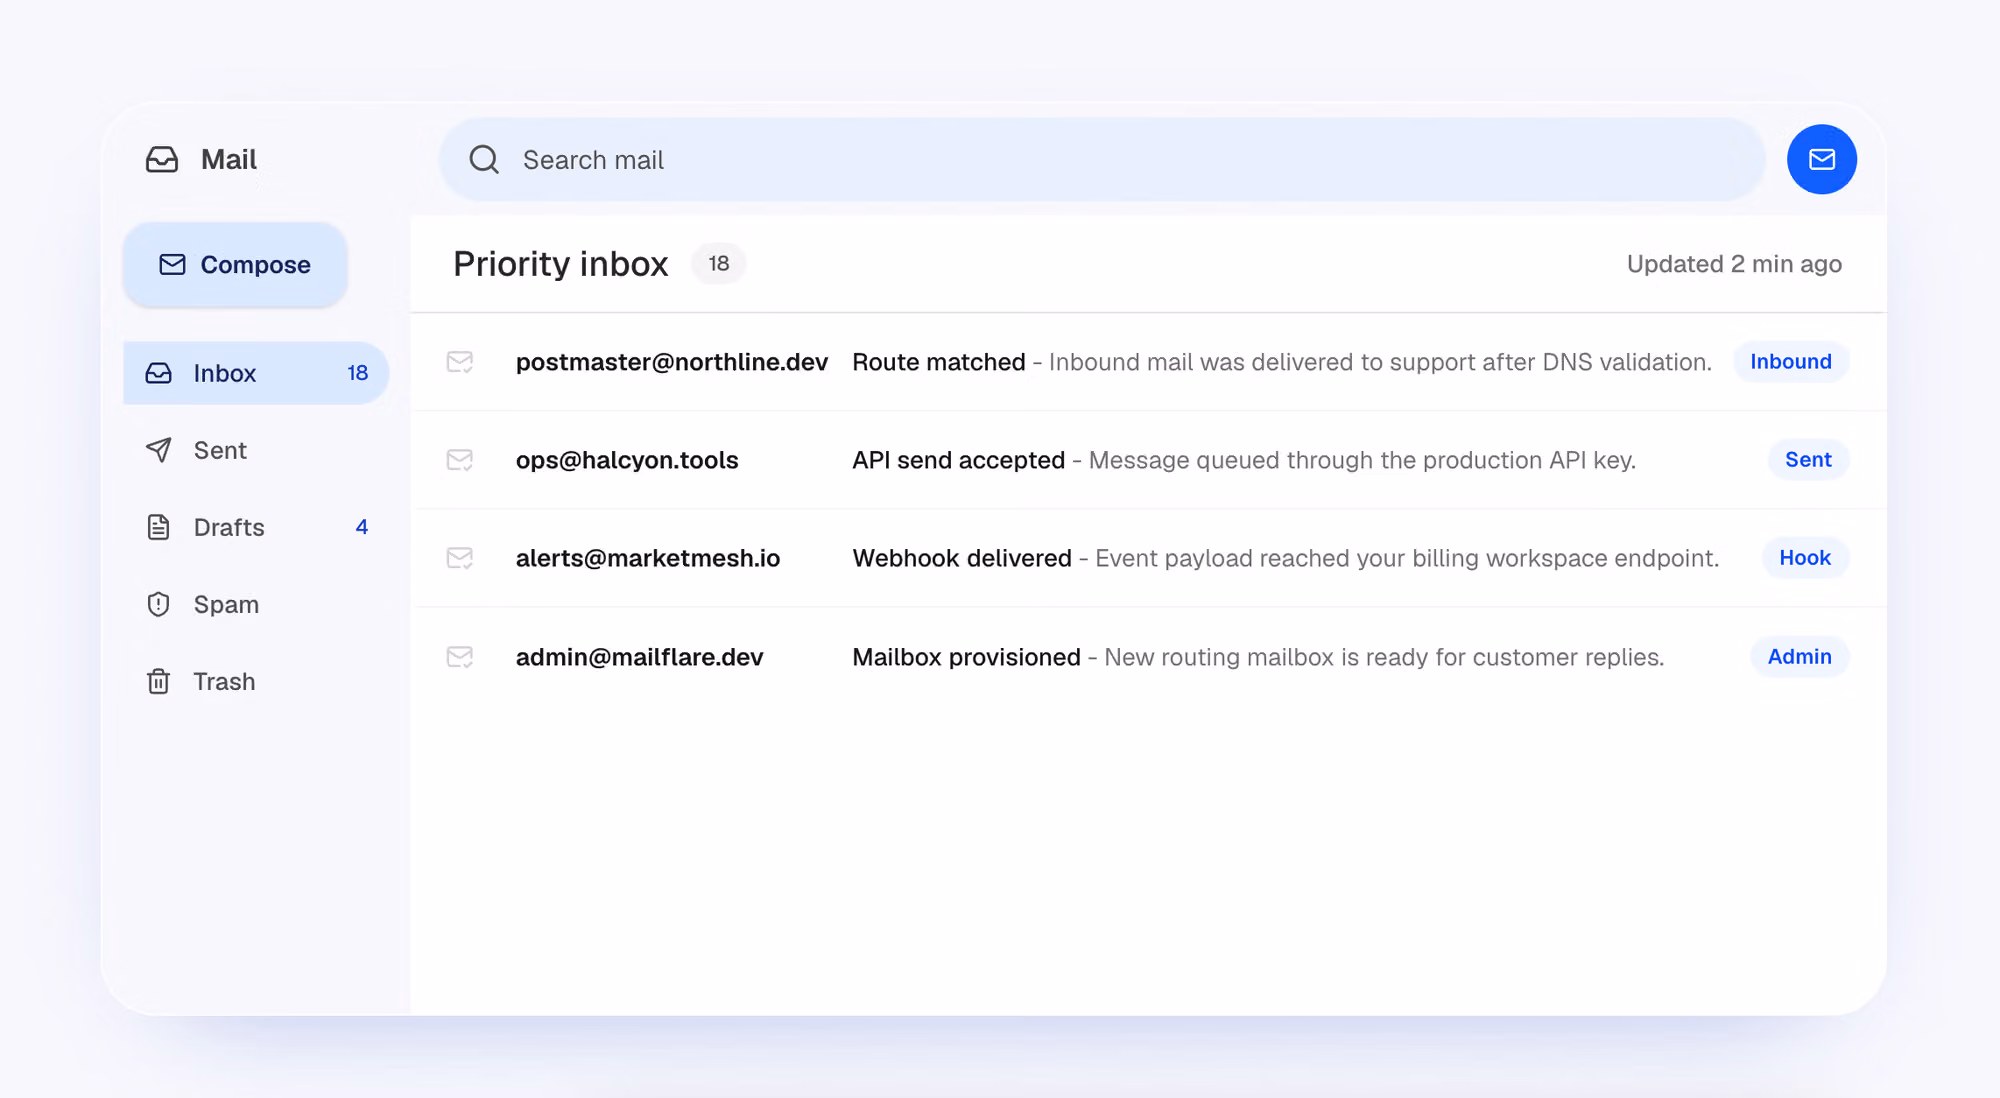The height and width of the screenshot is (1098, 2000).
Task: Open the Webhook delivered subject
Action: click(962, 558)
